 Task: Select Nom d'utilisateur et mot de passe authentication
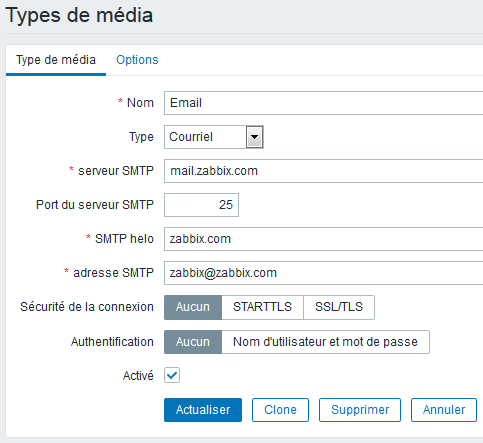[x=325, y=342]
